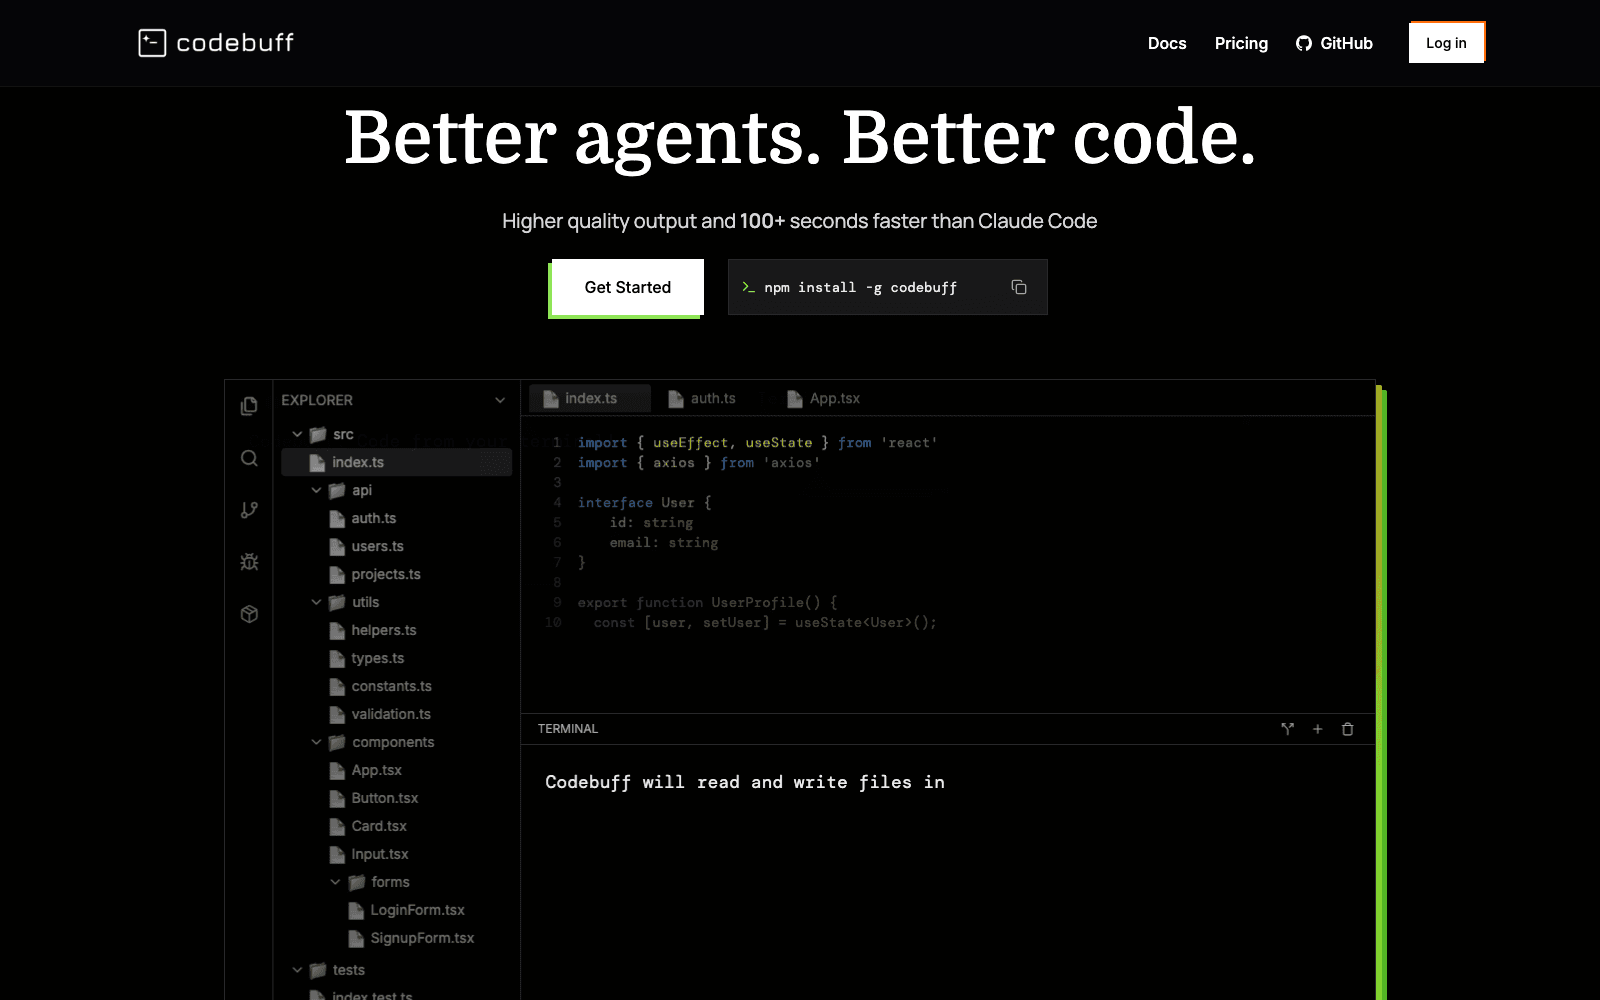Click the Better agents. Better code. heading

(x=800, y=138)
